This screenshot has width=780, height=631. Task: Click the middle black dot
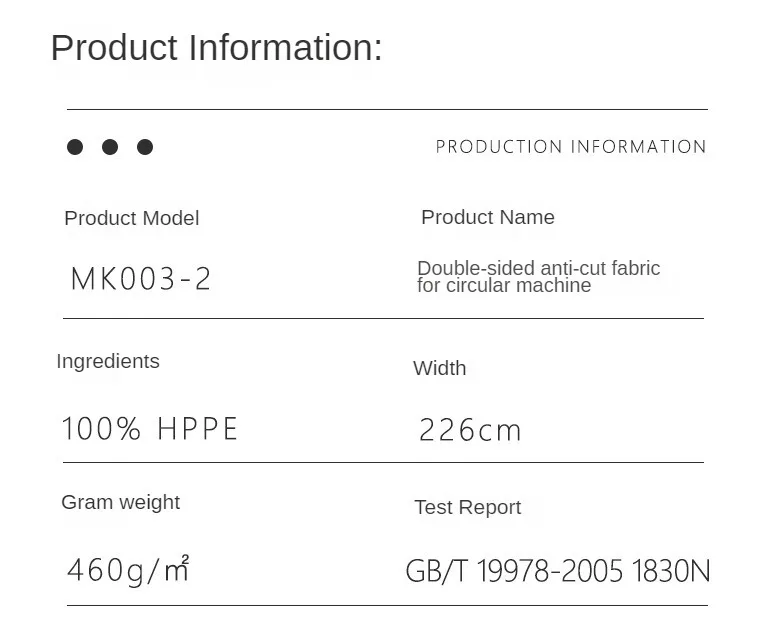(x=110, y=147)
